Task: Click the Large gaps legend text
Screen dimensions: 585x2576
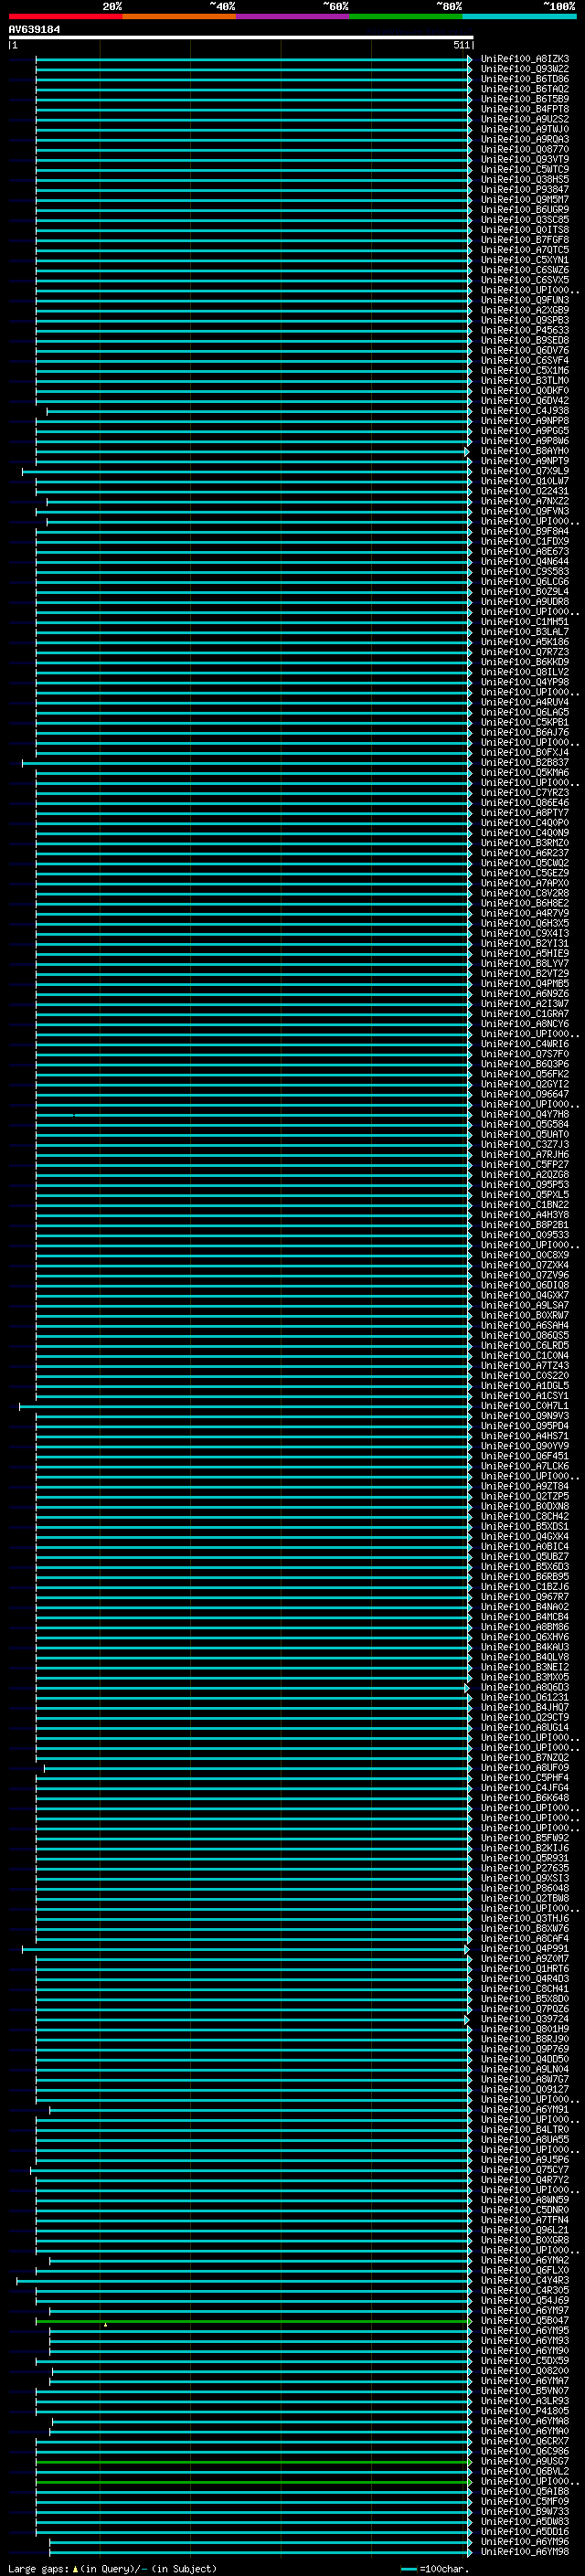Action: tap(112, 2568)
